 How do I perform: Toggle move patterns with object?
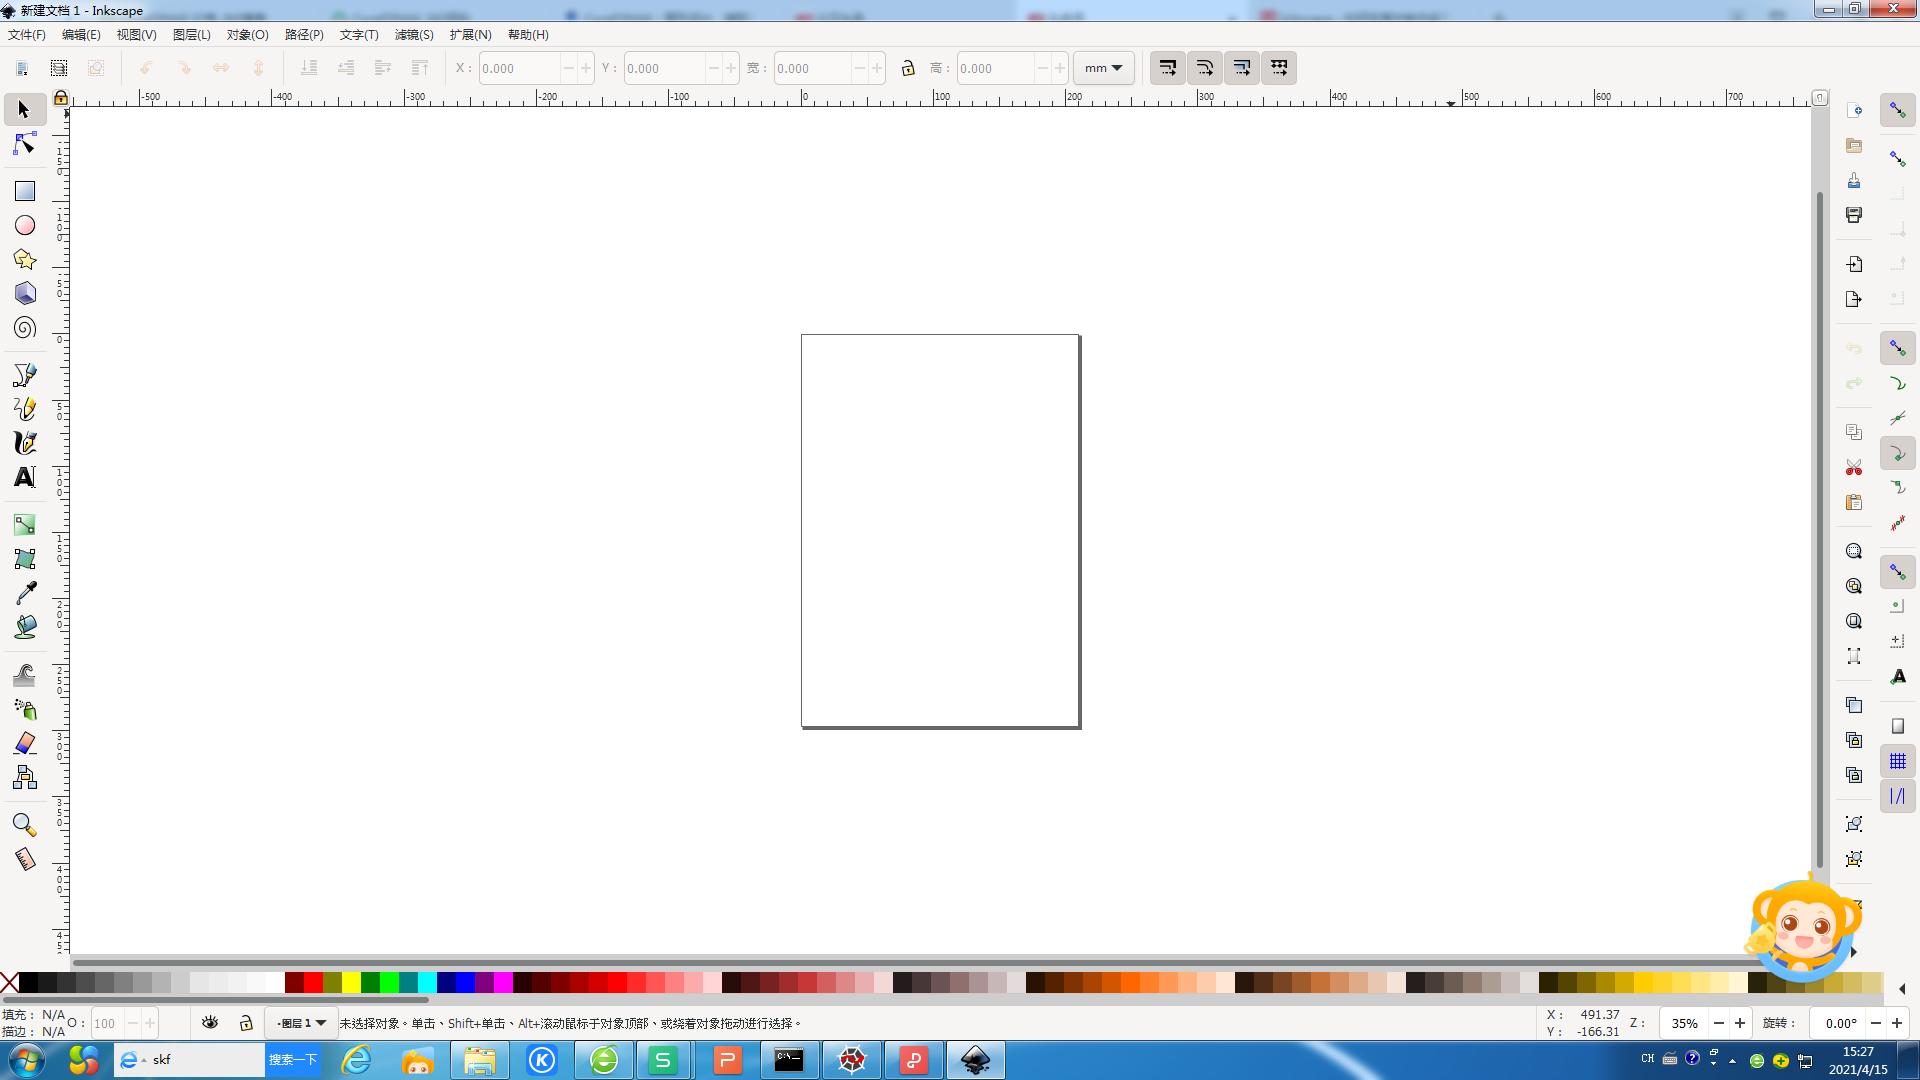(1279, 68)
